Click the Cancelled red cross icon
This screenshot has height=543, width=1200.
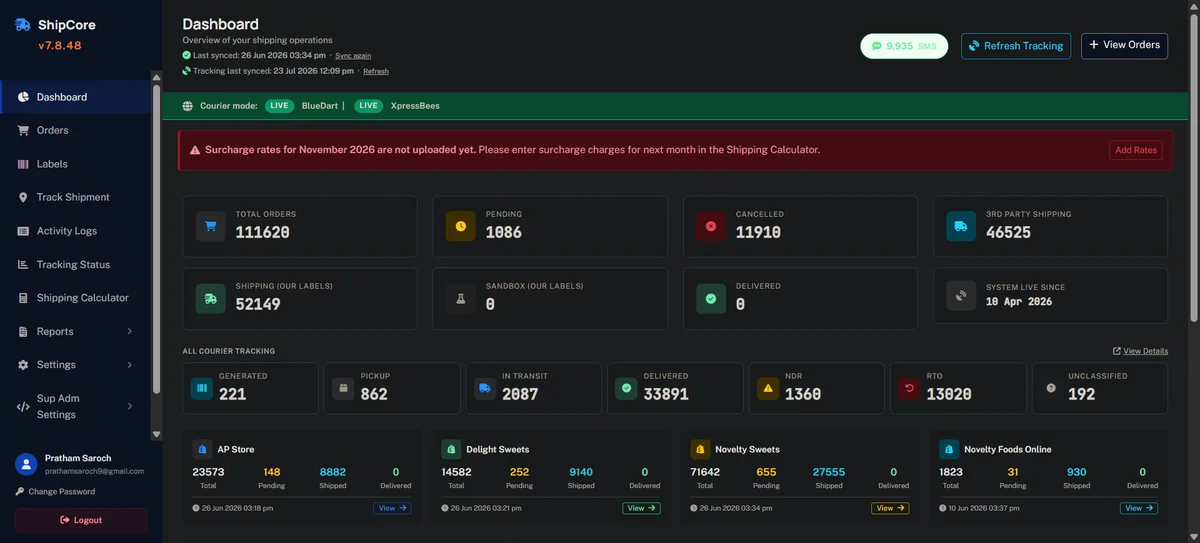point(711,226)
